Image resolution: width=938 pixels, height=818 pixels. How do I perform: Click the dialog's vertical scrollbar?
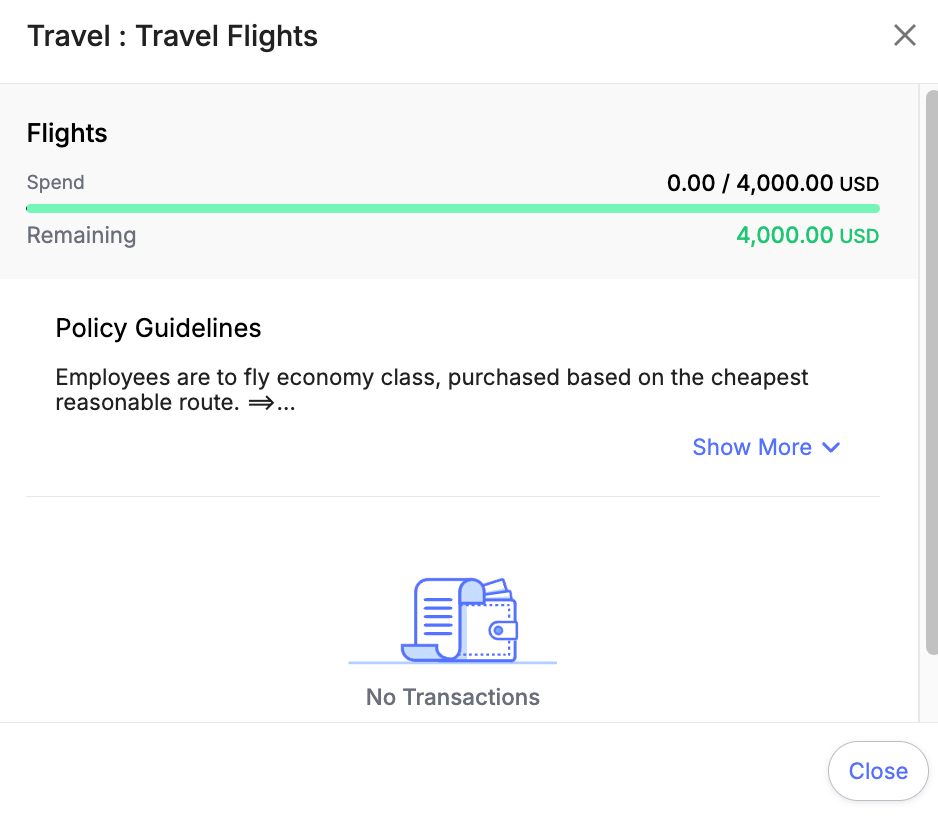931,372
